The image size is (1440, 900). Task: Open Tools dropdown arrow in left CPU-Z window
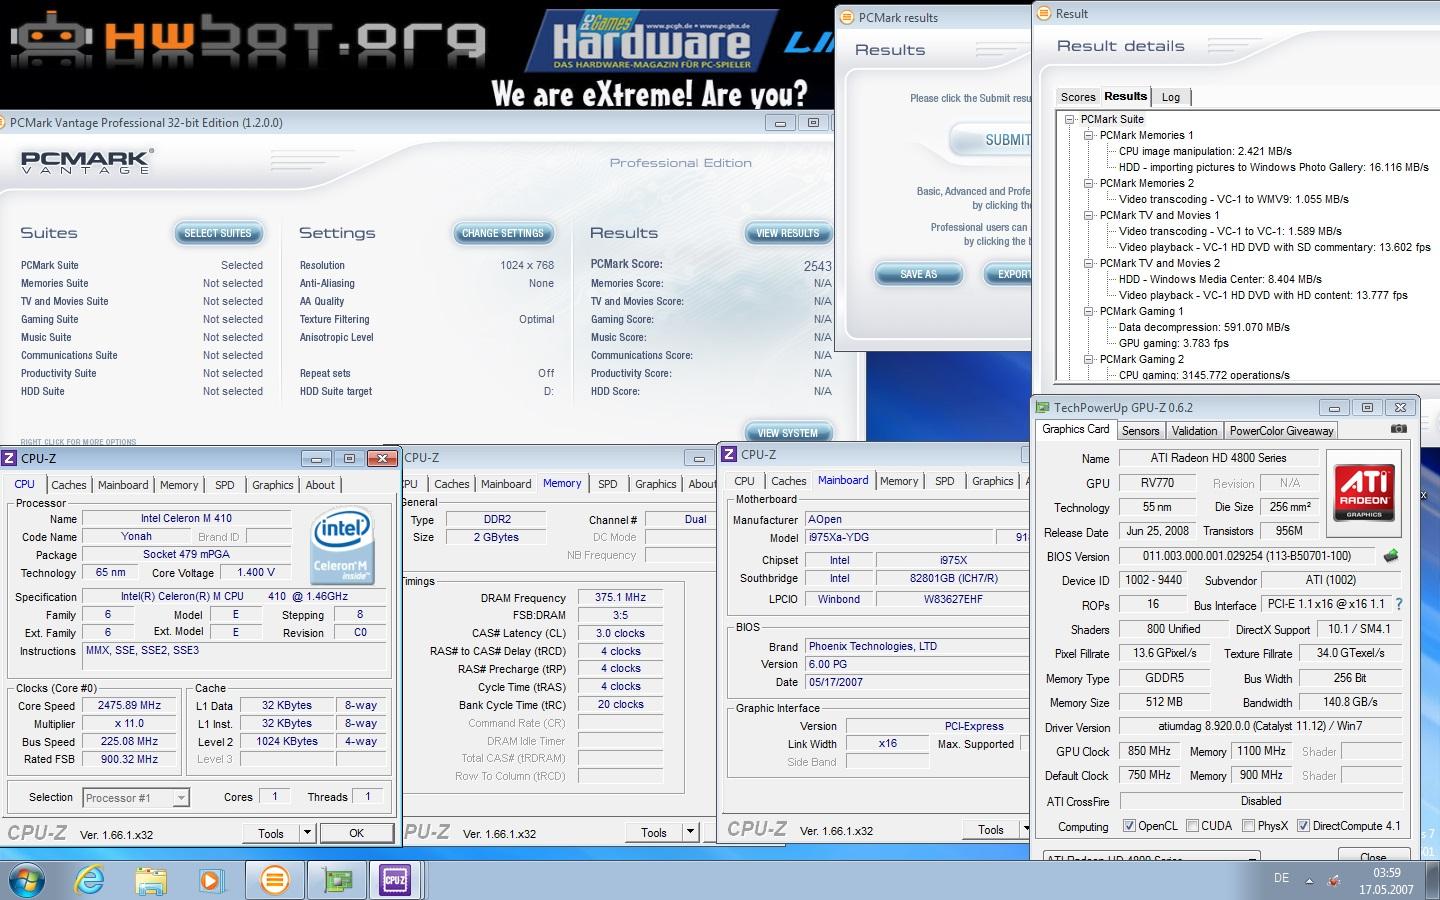307,833
